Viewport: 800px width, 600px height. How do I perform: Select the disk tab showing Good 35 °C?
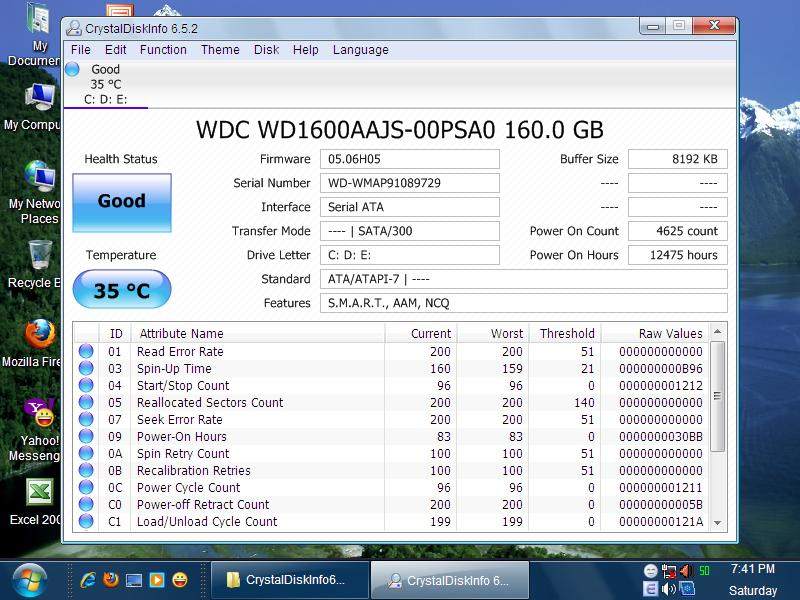click(x=106, y=84)
